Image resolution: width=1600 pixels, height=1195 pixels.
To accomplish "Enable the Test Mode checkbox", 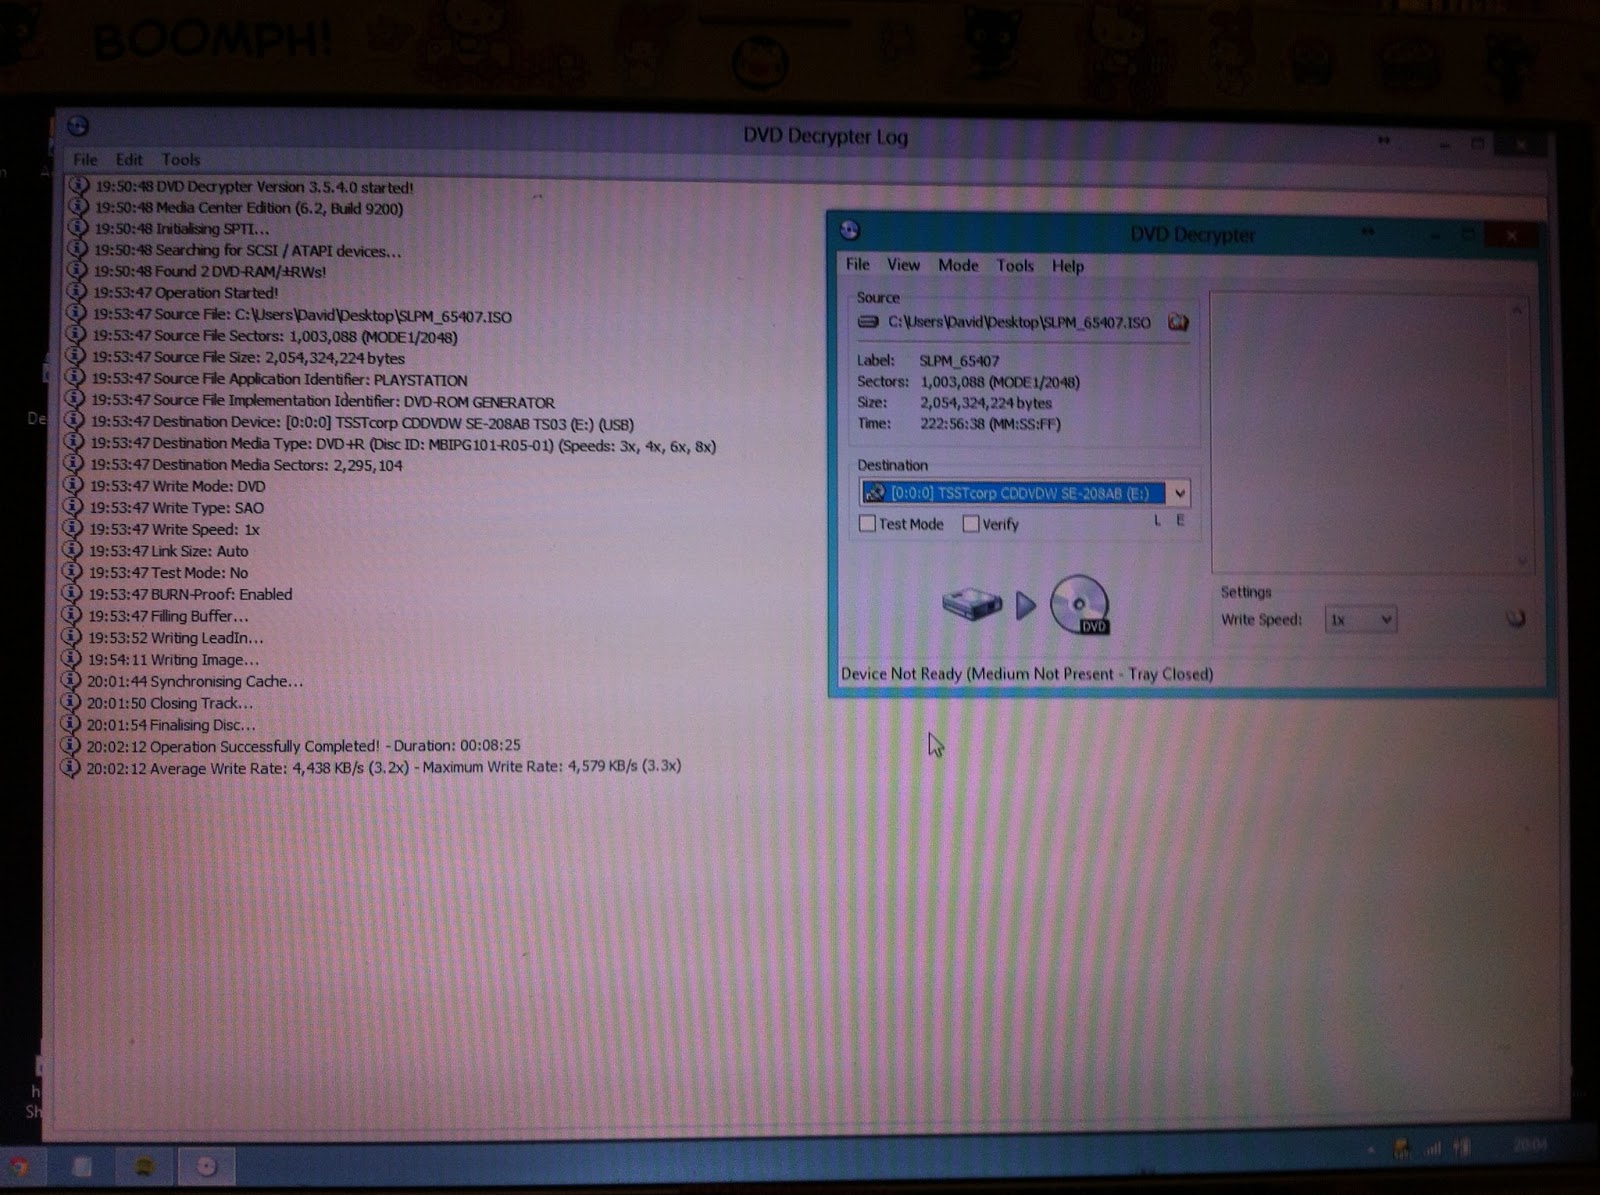I will [868, 523].
